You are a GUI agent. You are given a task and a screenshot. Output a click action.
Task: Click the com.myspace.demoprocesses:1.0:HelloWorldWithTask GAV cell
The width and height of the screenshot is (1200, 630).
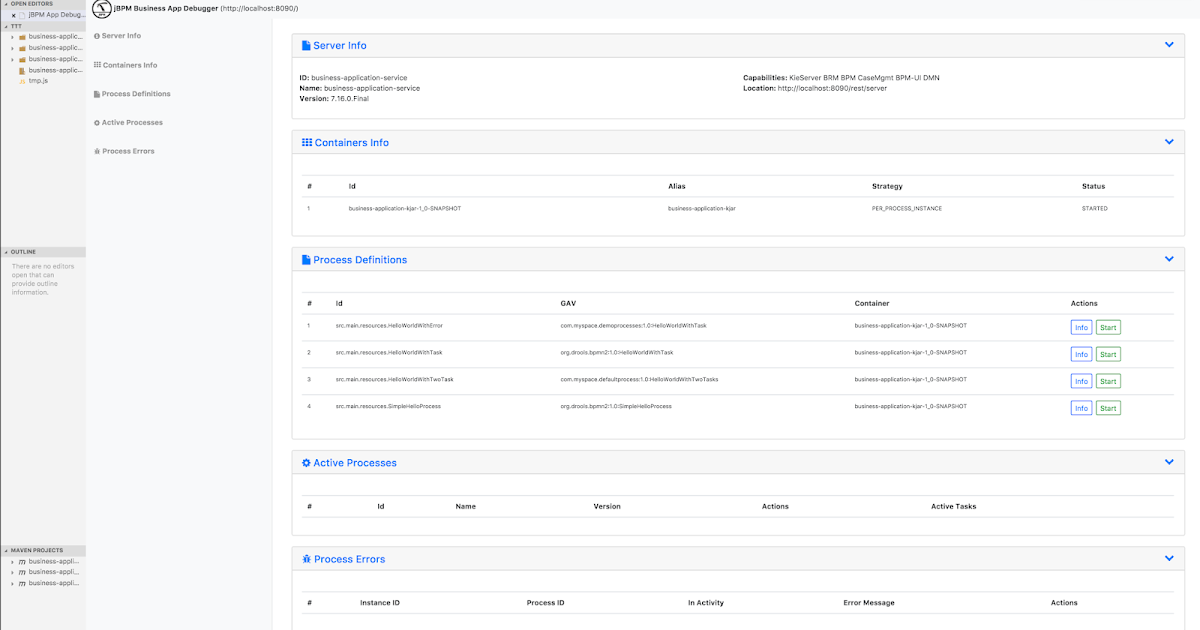633,326
